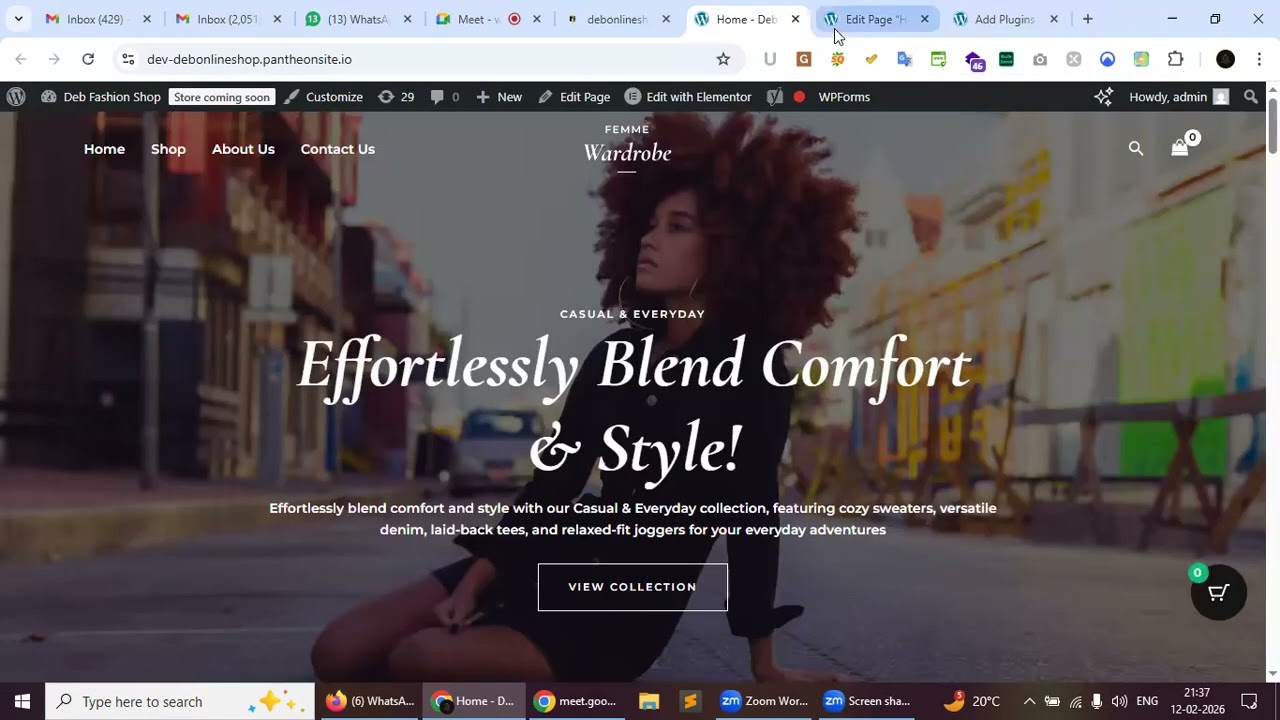Click the Windows taskbar search box

179,701
